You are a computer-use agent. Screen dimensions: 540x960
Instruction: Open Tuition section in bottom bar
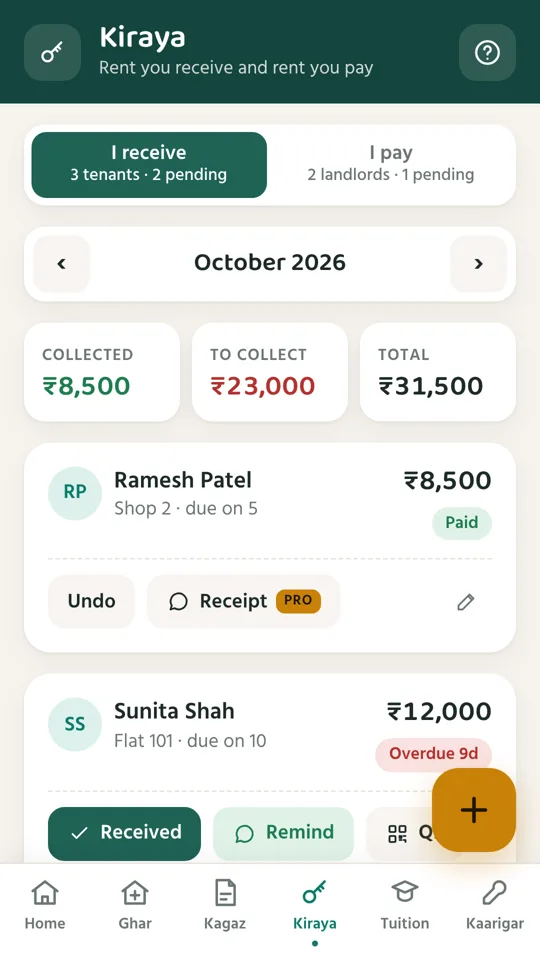point(405,905)
